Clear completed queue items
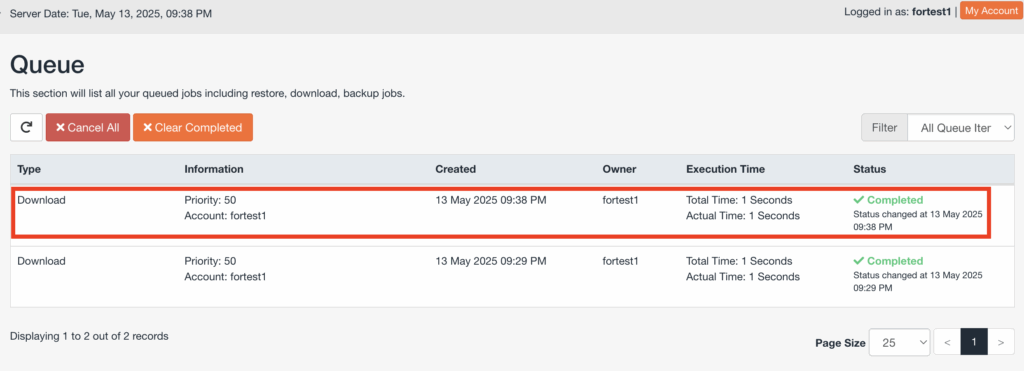 pos(193,127)
